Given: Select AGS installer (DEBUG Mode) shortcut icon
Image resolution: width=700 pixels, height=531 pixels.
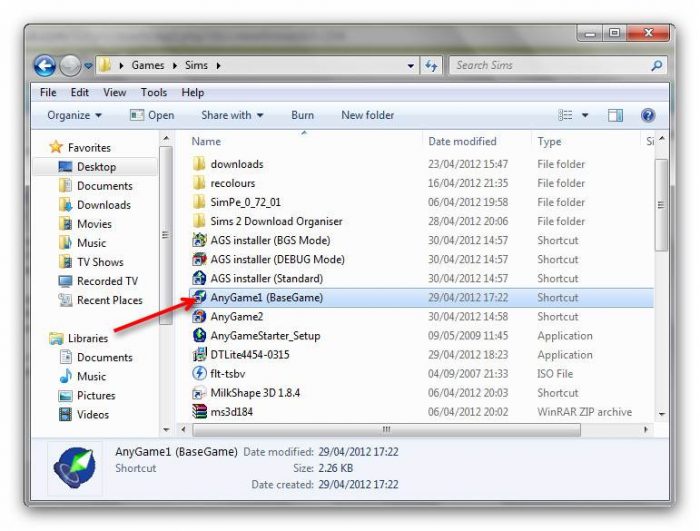Looking at the screenshot, I should (199, 259).
